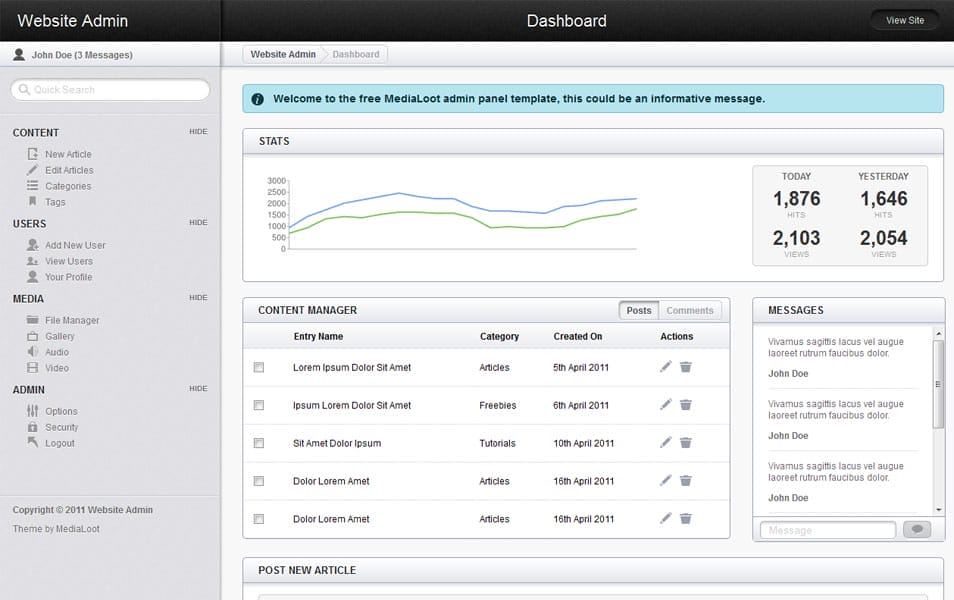This screenshot has height=600, width=954.
Task: Hide the Content sidebar section
Action: [x=198, y=131]
